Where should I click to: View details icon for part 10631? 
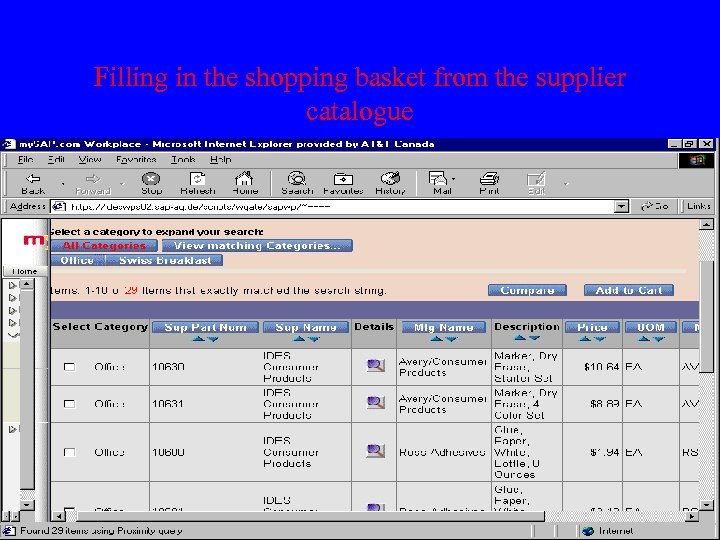coord(375,403)
